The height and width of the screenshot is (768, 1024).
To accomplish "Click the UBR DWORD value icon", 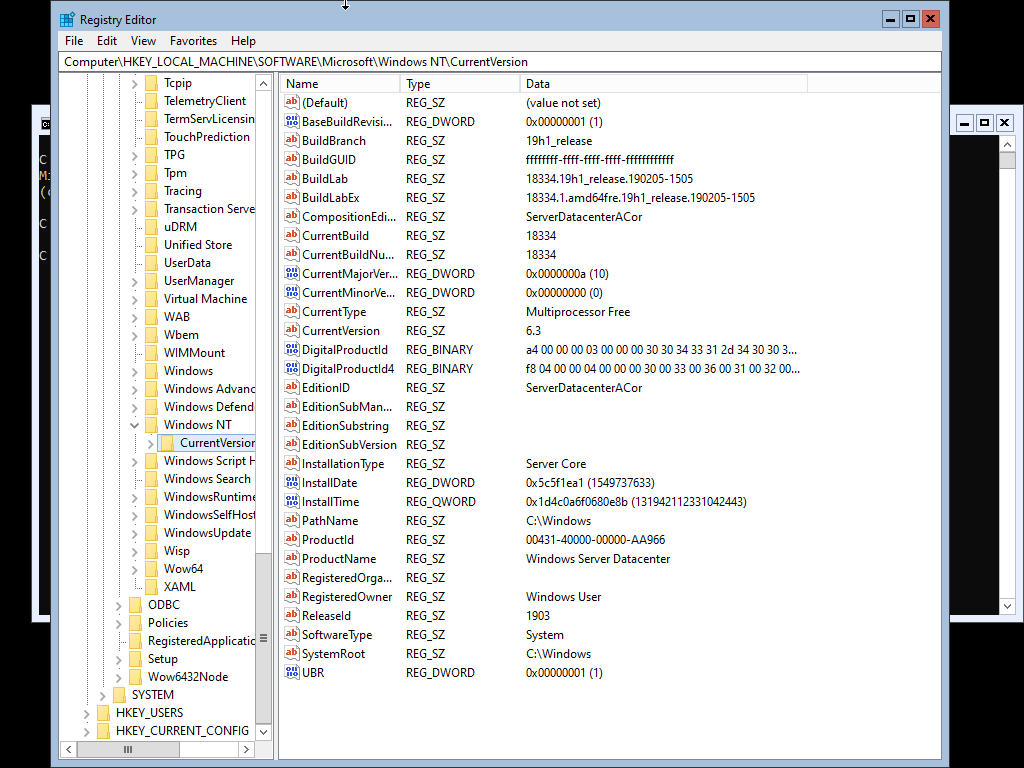I will (292, 672).
